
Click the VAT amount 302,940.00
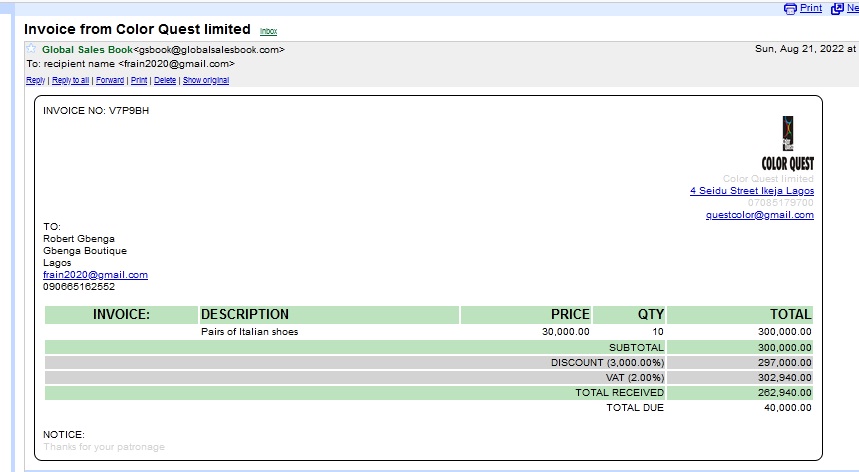[x=784, y=378]
